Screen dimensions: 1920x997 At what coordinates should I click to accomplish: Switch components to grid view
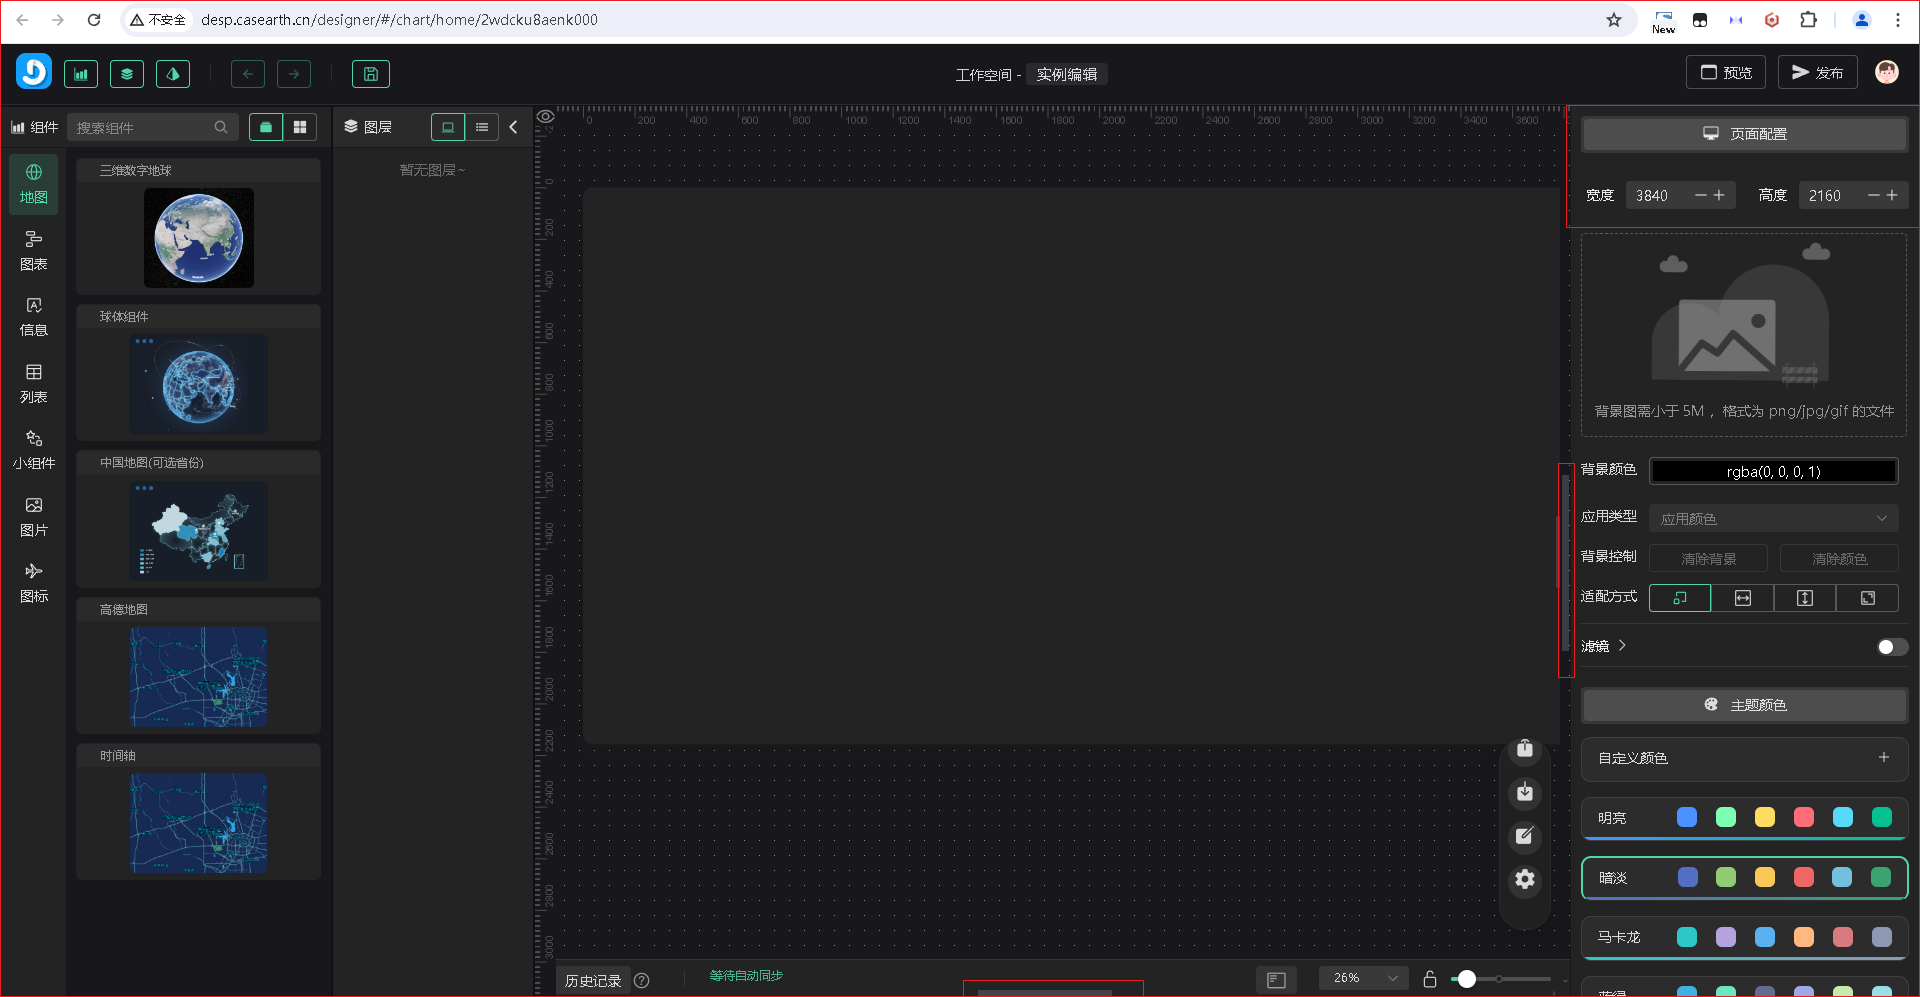[x=300, y=127]
